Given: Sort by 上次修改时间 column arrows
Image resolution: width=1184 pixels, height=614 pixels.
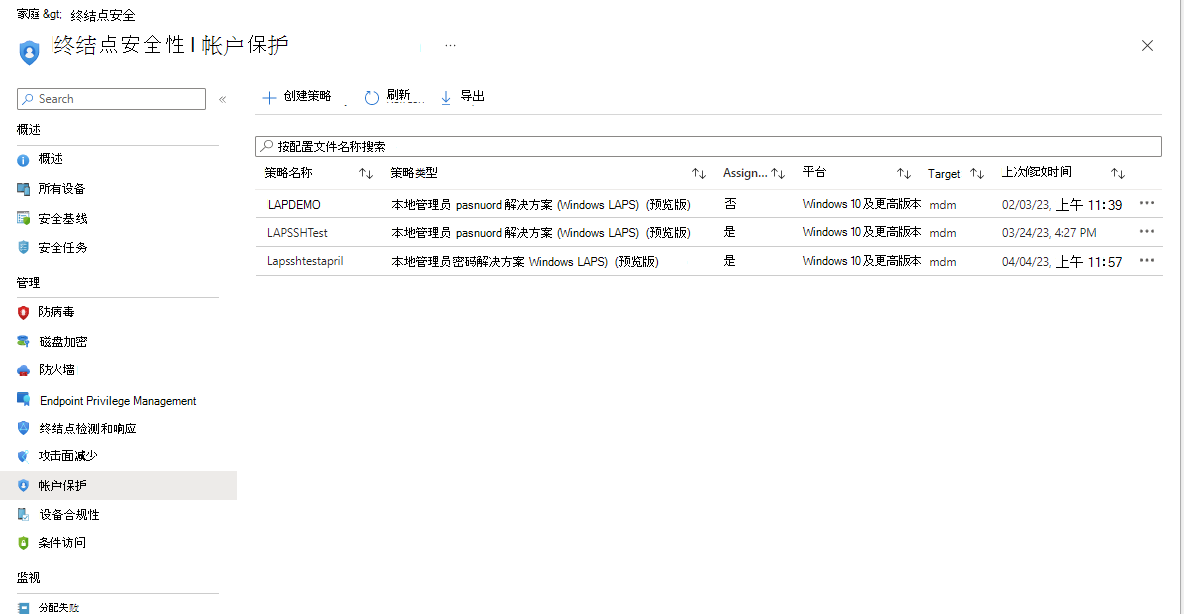Looking at the screenshot, I should pos(1118,174).
